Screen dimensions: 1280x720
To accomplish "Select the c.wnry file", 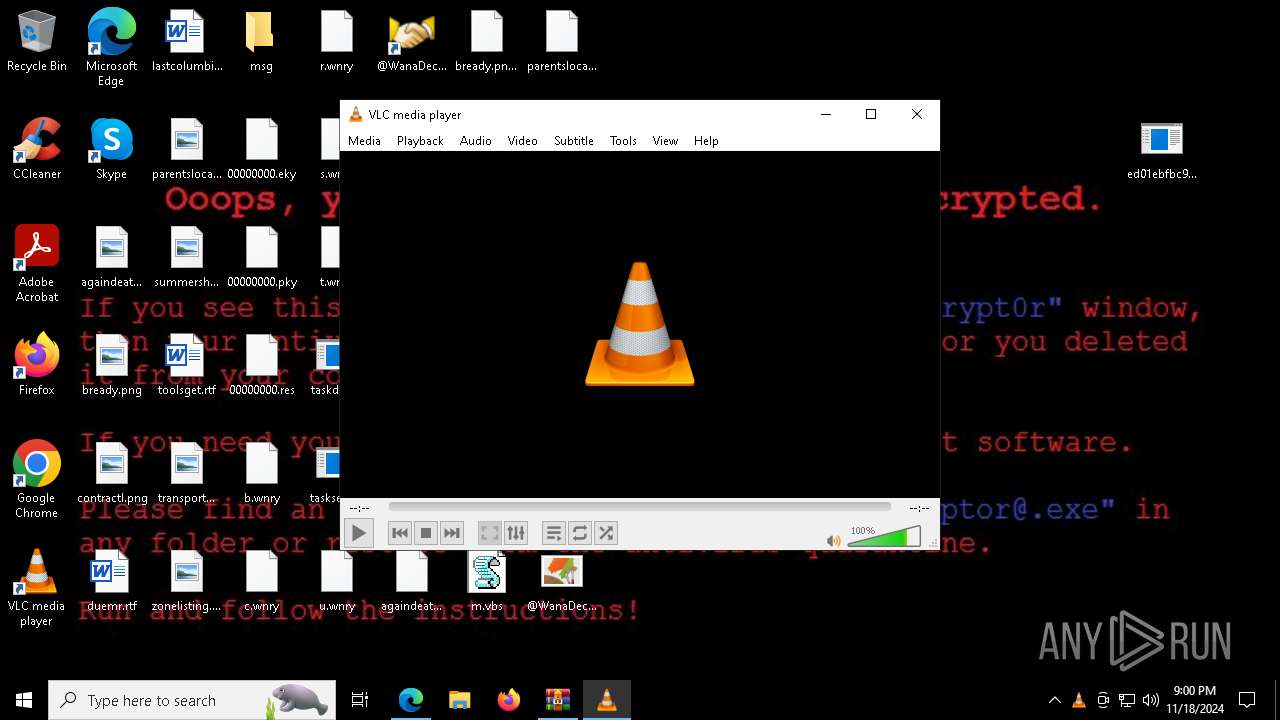I will pyautogui.click(x=262, y=581).
